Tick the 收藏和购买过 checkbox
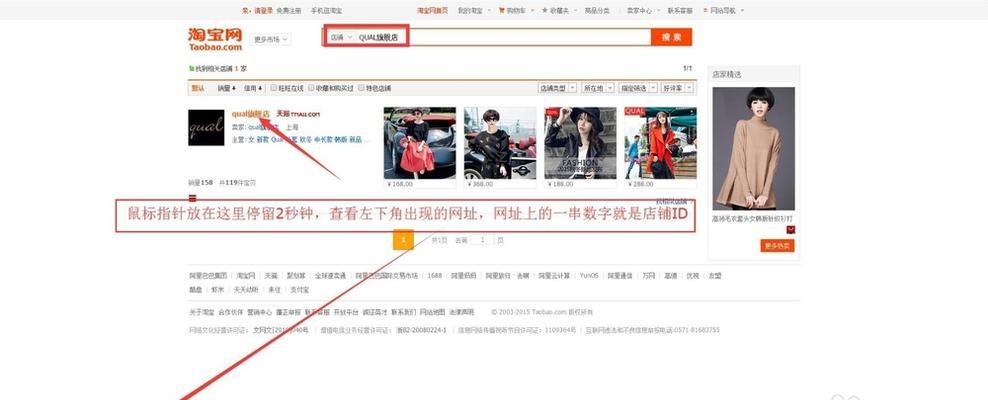Viewport: 988px width, 400px height. coord(311,88)
